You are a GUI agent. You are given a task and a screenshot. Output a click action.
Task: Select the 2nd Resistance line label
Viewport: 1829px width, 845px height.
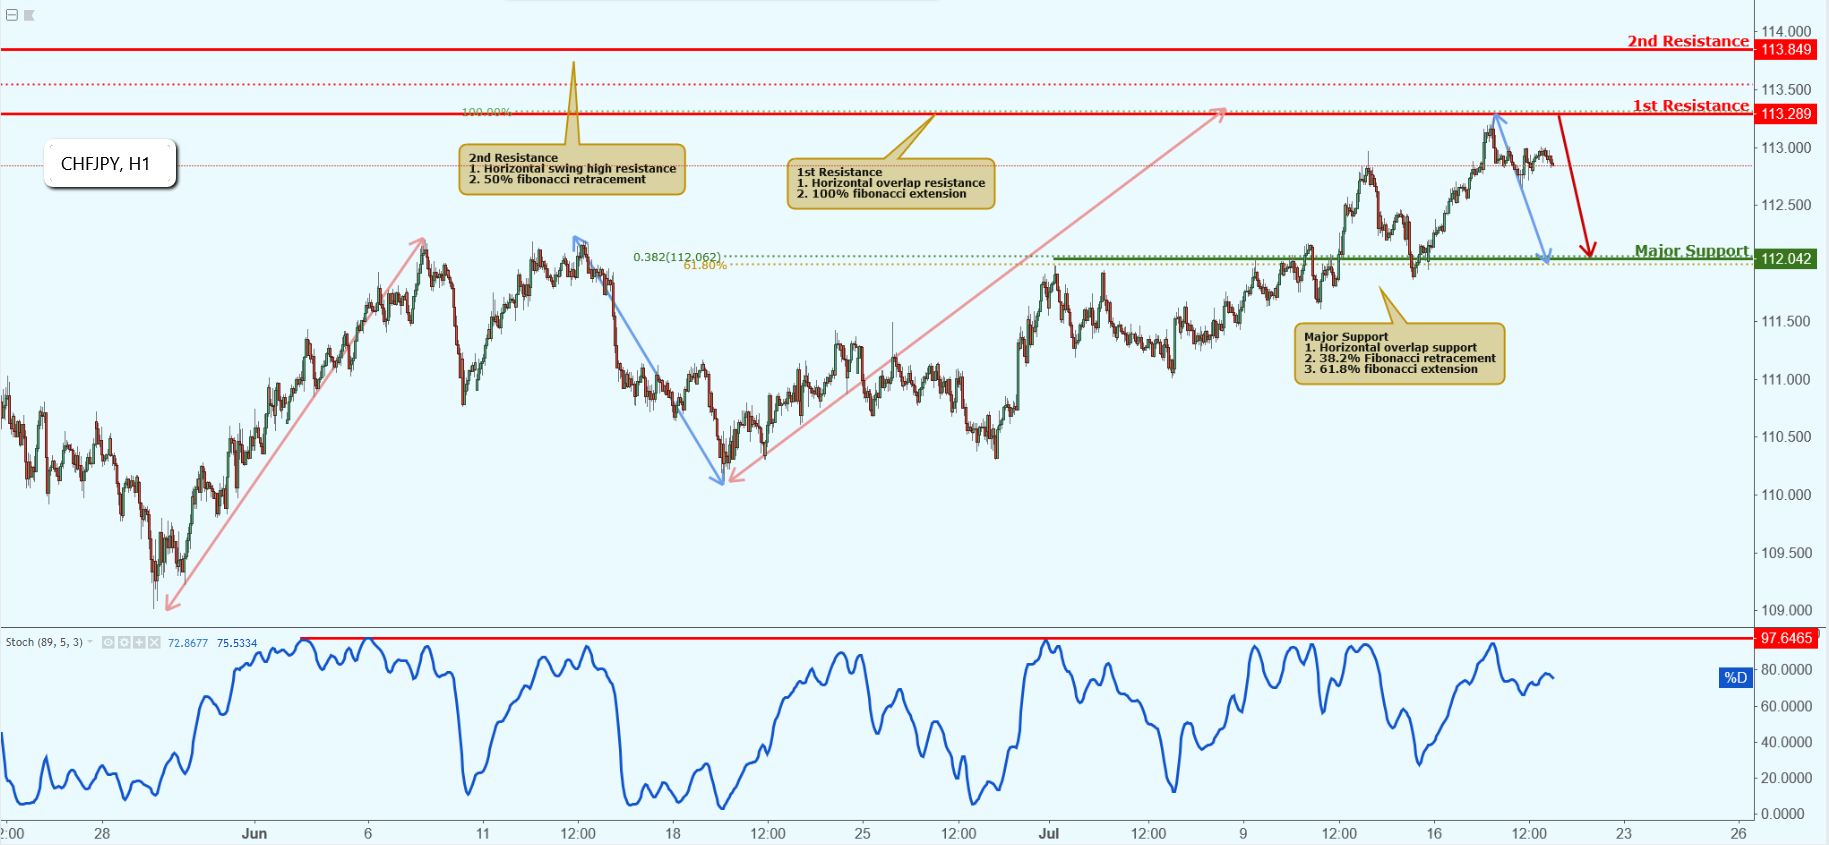tap(1688, 41)
